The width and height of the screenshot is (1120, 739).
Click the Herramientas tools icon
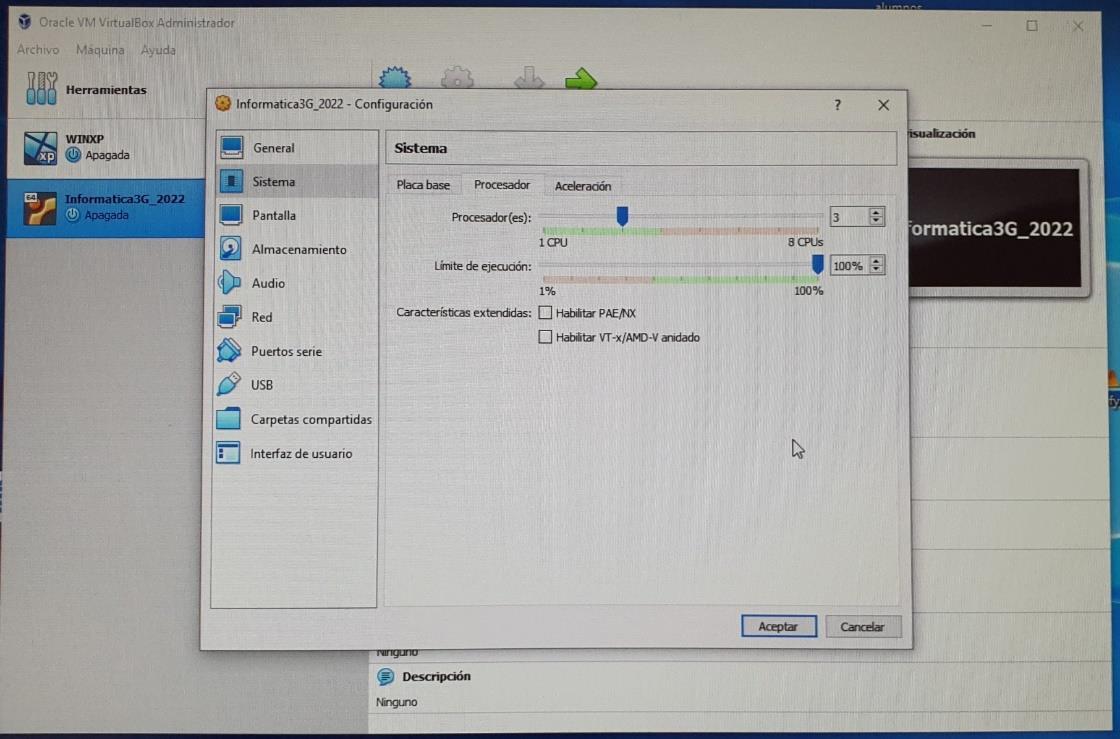[x=41, y=89]
